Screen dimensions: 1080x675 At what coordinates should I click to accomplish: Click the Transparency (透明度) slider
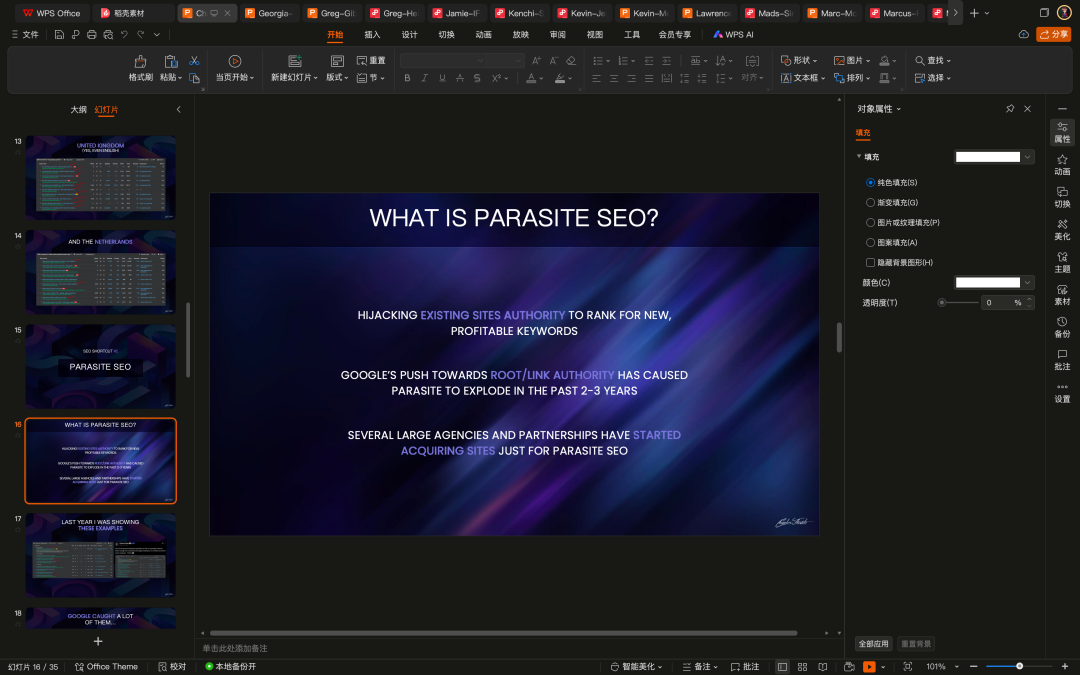(958, 302)
